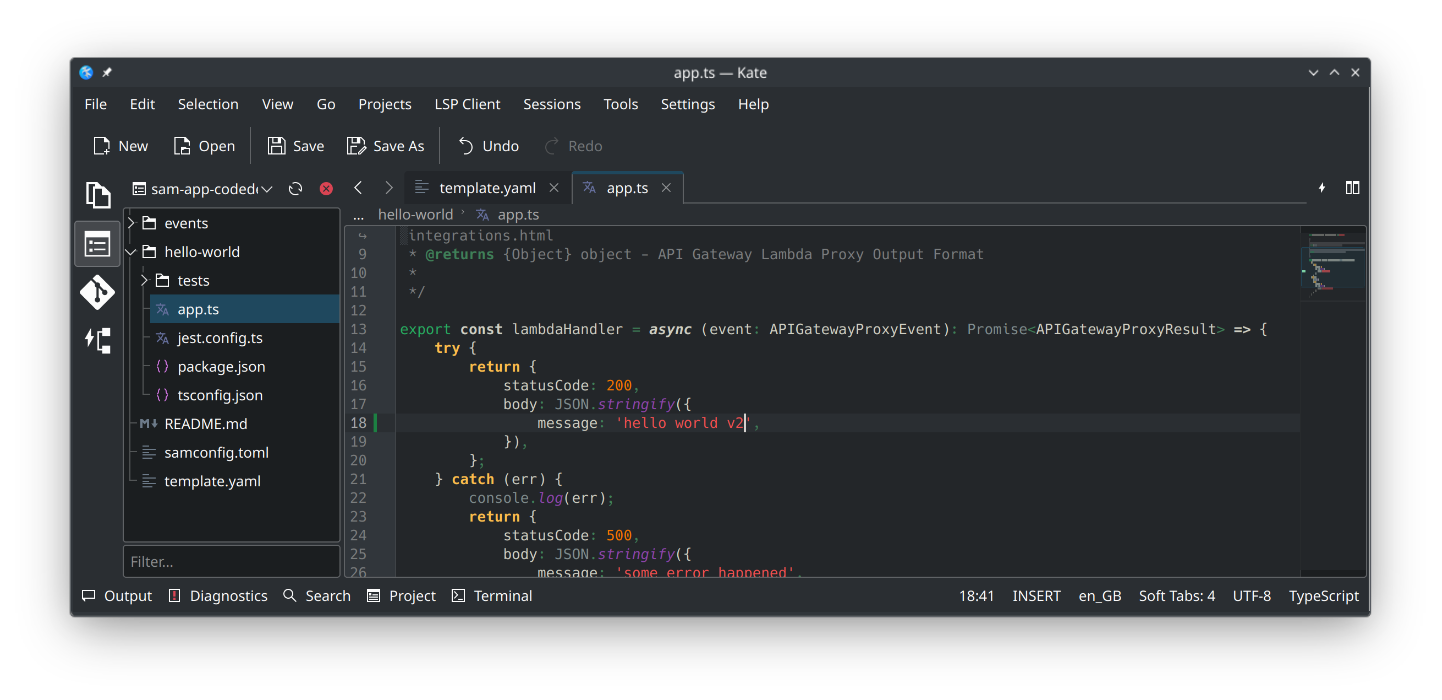Viewport: 1442px width, 700px height.
Task: Go to previous tab with the back arrow
Action: pos(358,188)
